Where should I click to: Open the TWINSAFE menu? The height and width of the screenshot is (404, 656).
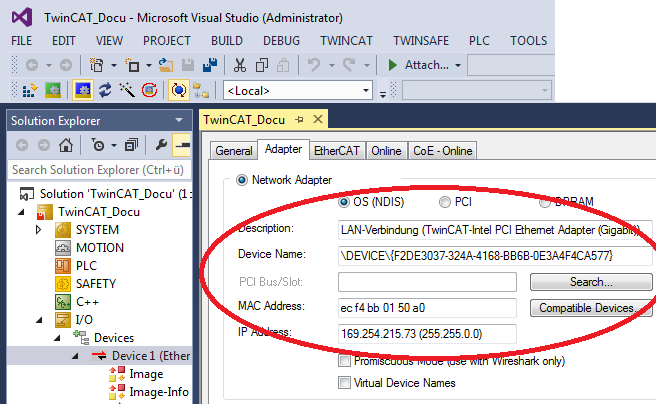tap(420, 41)
